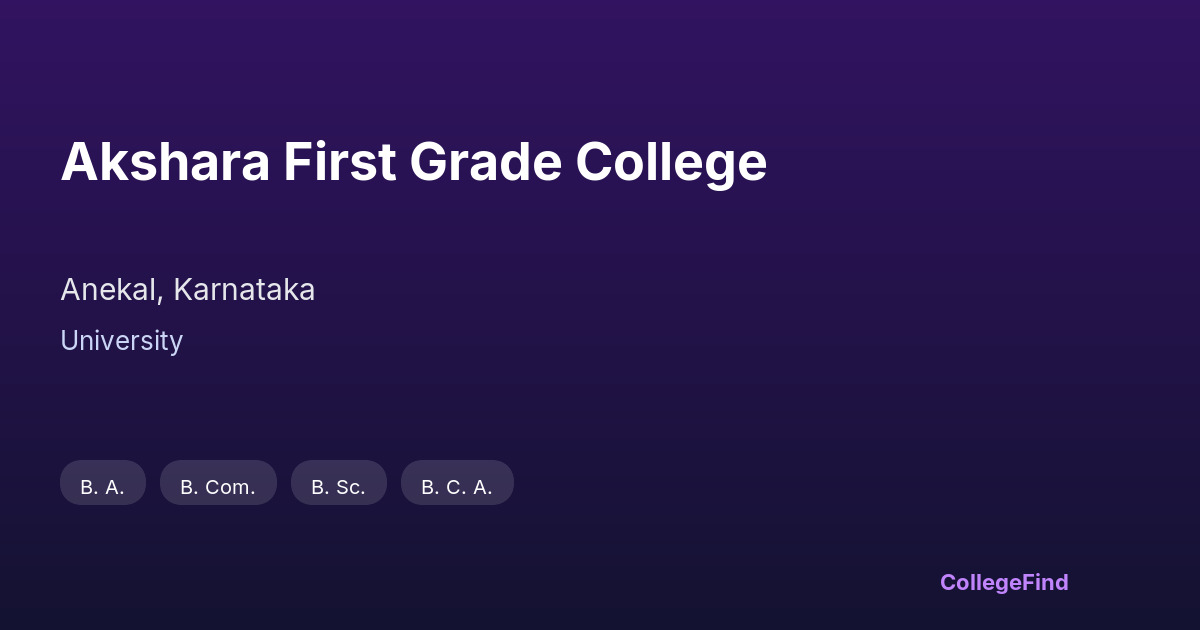Open the B. Sc. course tag

[338, 484]
